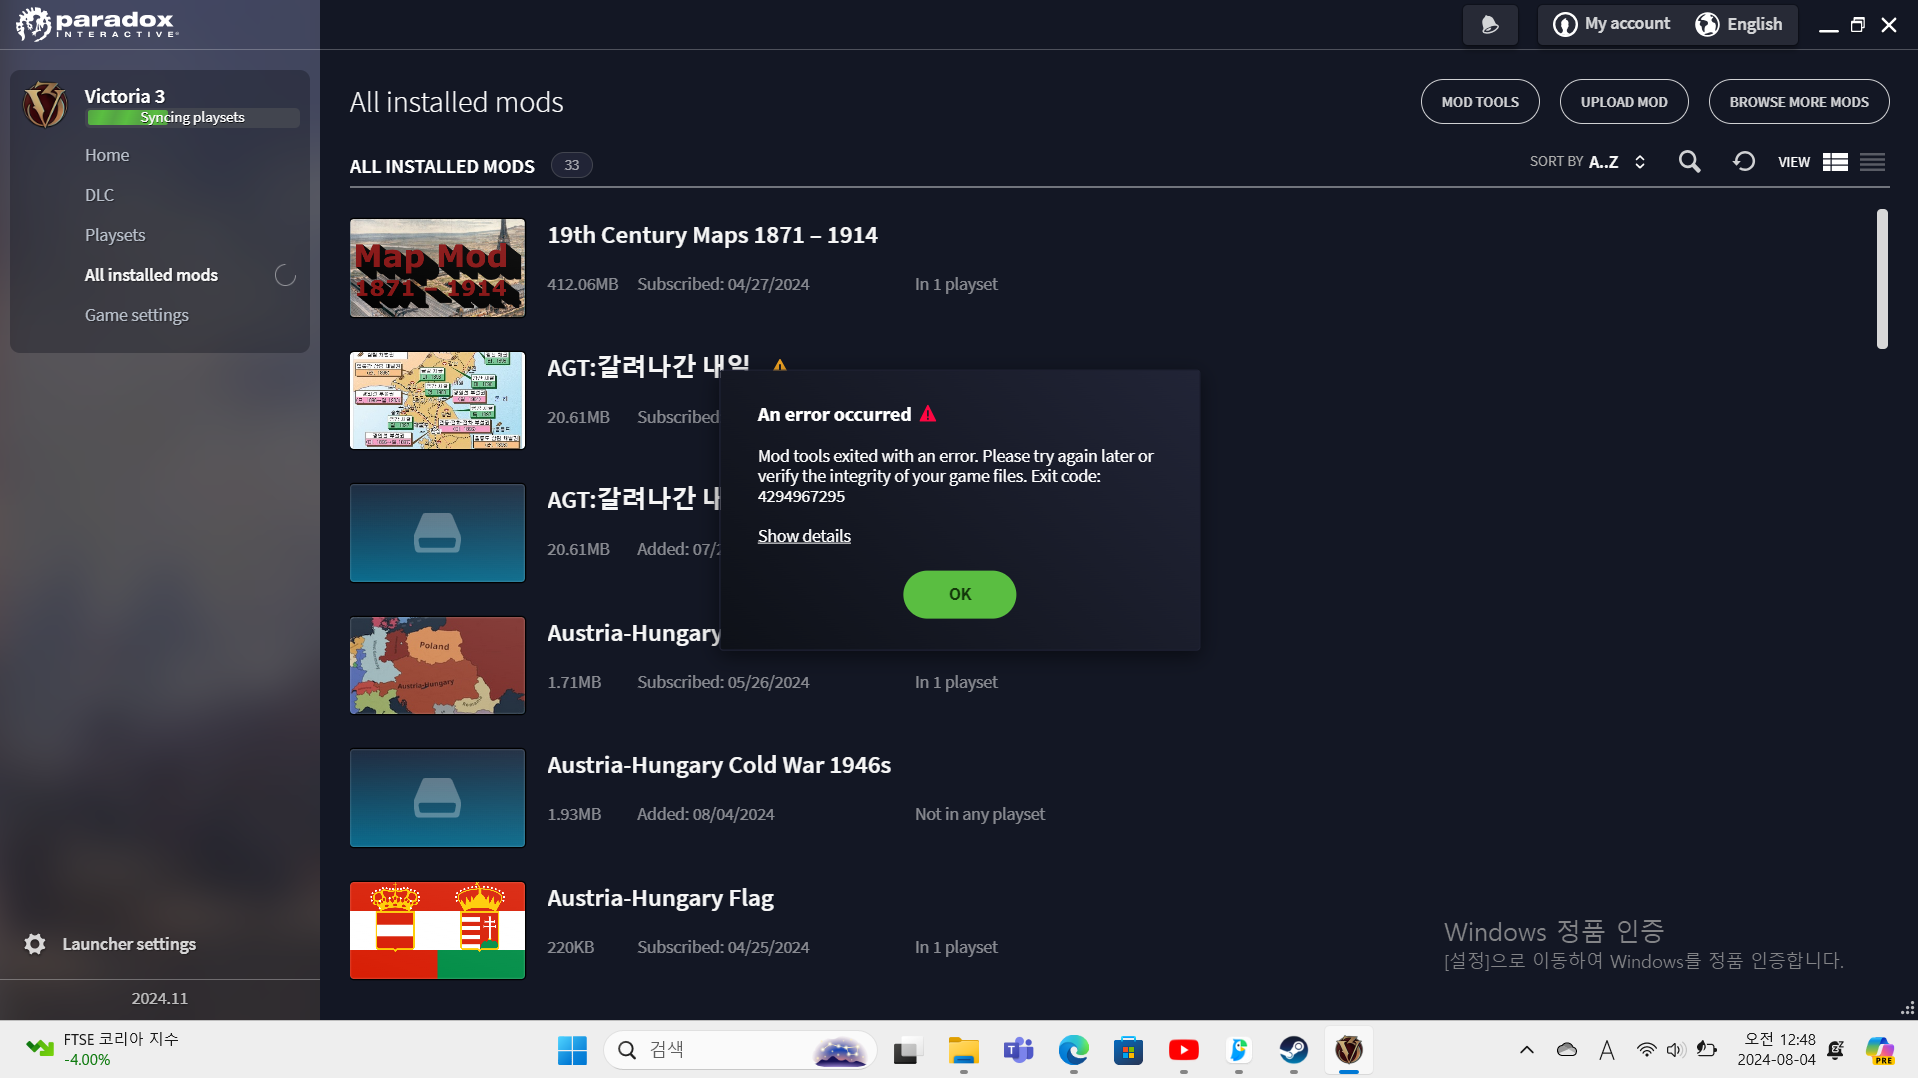Open the My account menu
The height and width of the screenshot is (1078, 1918).
(1611, 24)
